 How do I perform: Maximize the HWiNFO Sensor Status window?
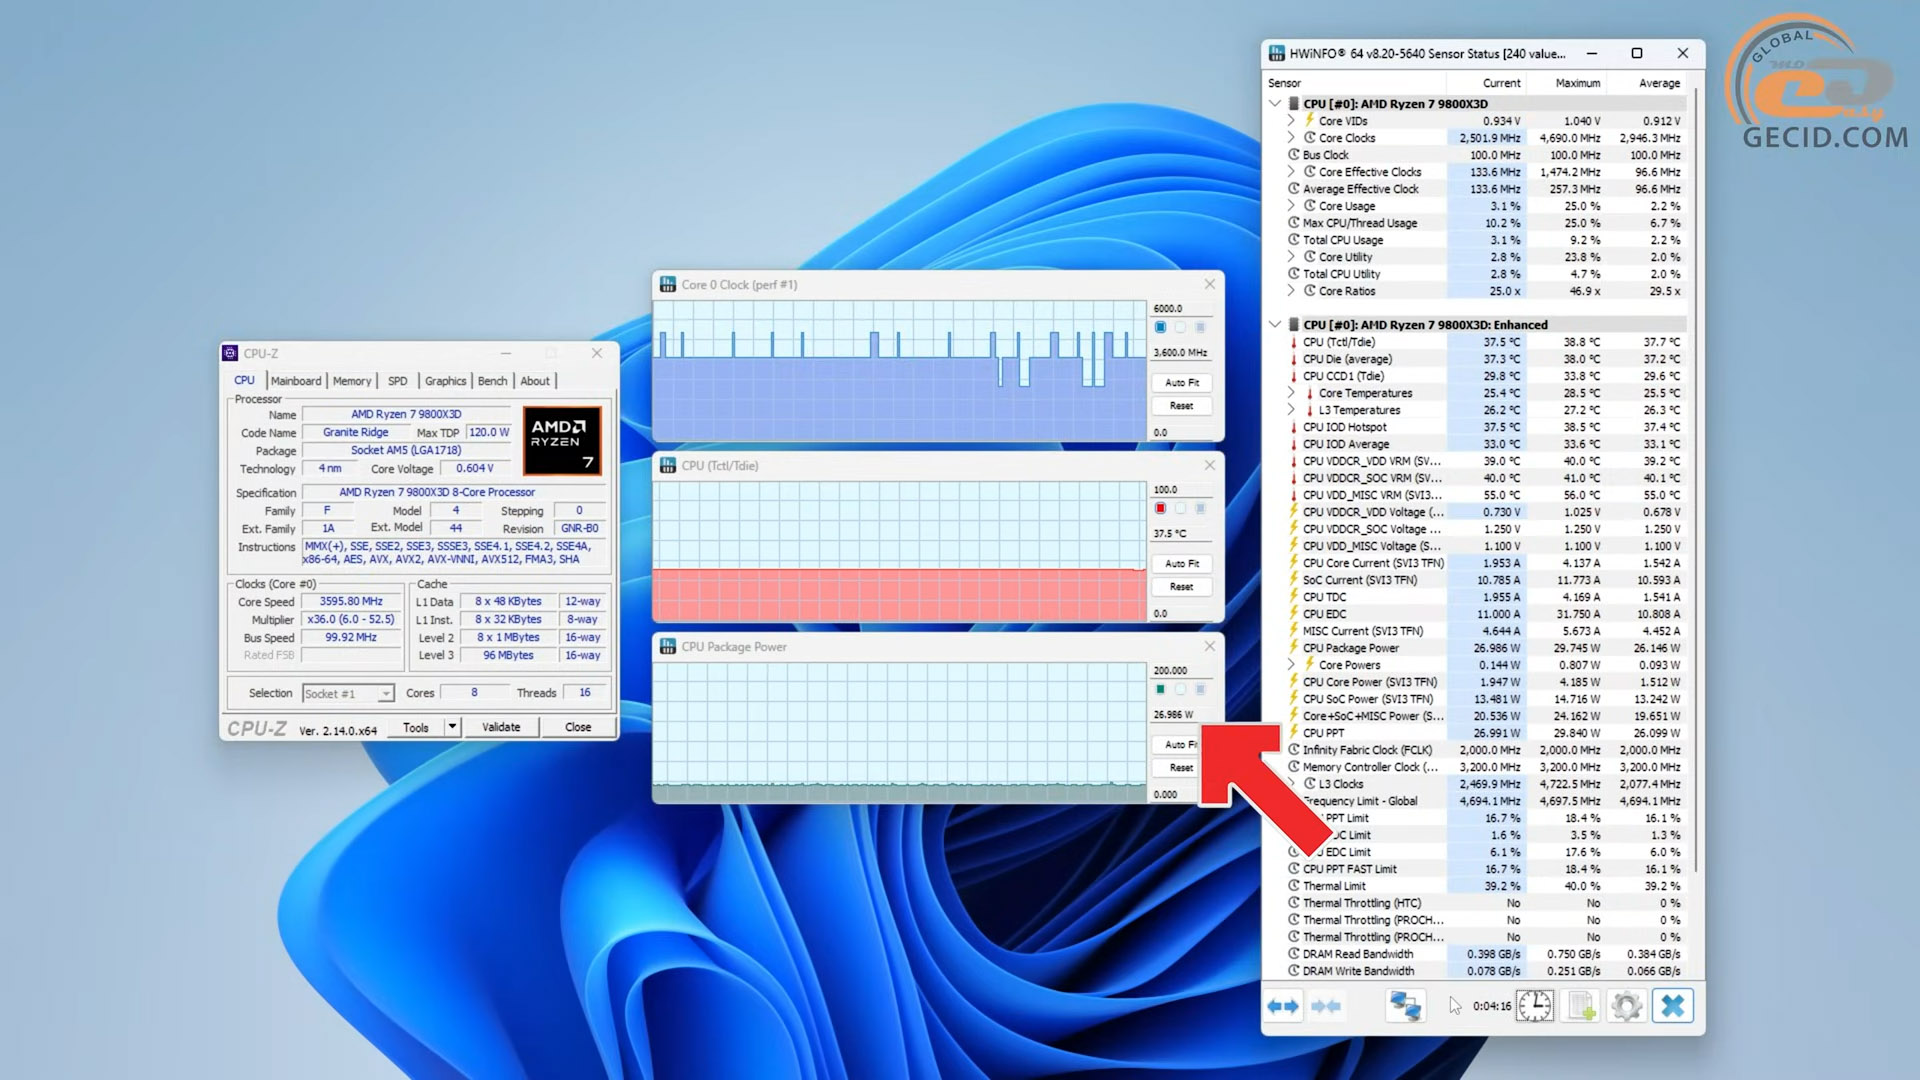[1637, 53]
